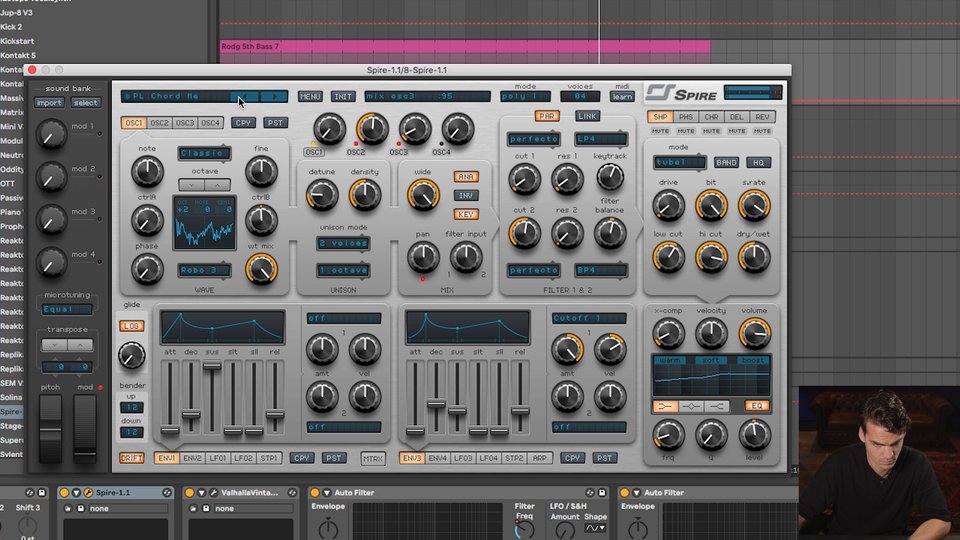Toggle the ValhallaVintage device activator
Viewport: 960px width, 540px height.
click(190, 492)
